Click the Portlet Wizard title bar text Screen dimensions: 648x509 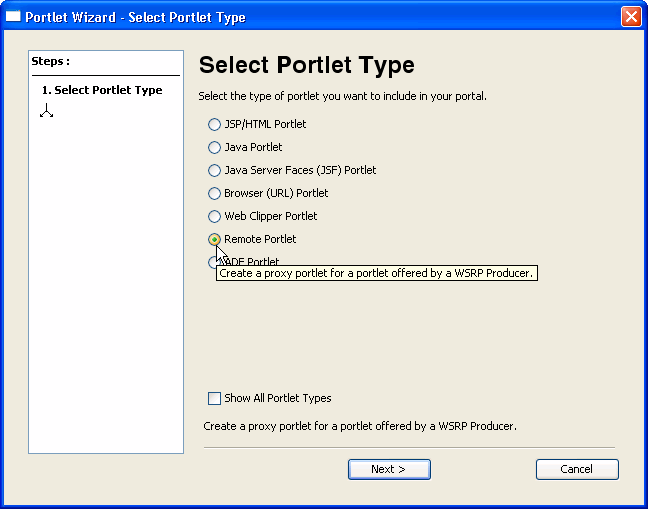pyautogui.click(x=136, y=17)
